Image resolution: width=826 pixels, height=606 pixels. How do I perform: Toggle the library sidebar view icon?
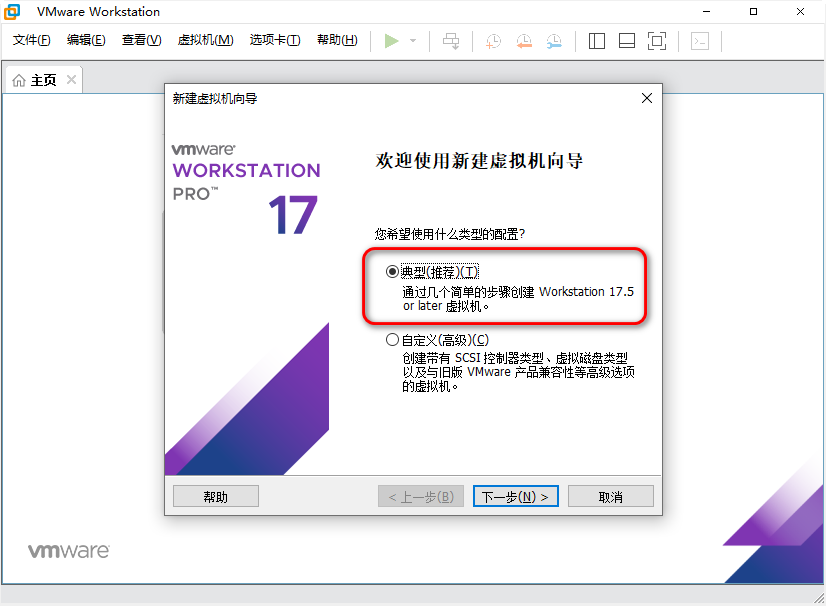(596, 41)
